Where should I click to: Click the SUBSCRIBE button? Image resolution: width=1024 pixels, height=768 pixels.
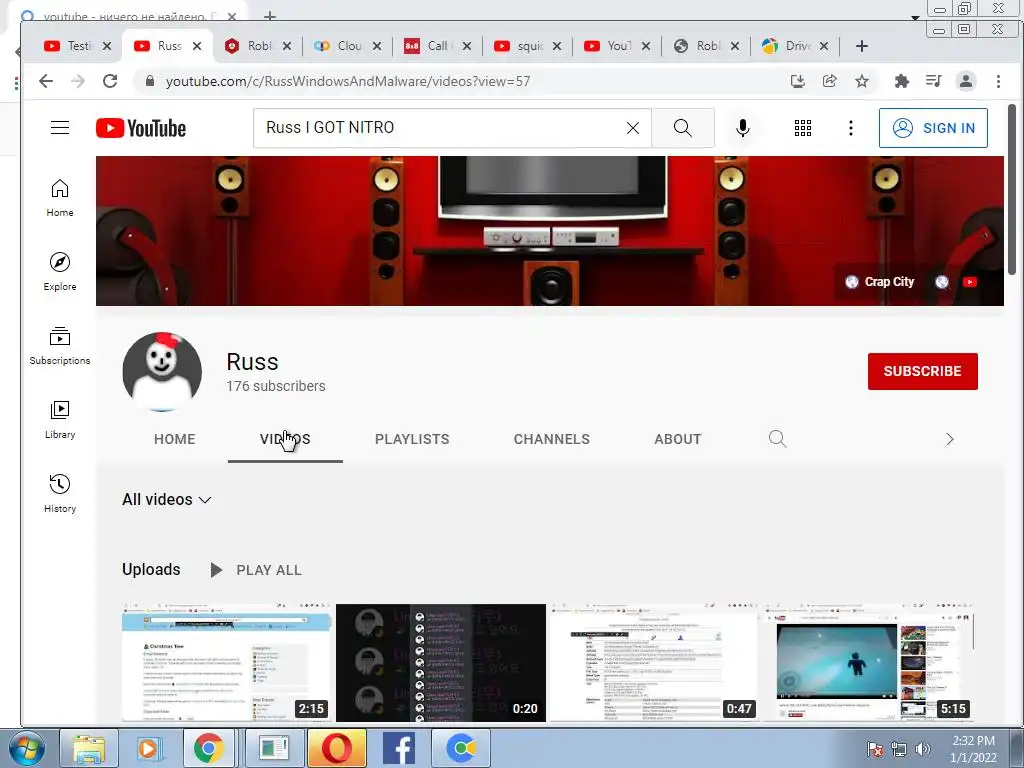point(922,371)
